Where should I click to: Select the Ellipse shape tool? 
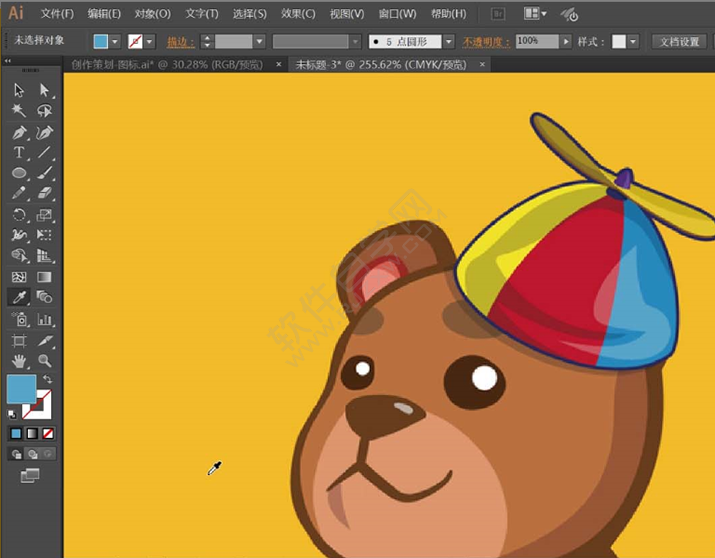point(19,173)
